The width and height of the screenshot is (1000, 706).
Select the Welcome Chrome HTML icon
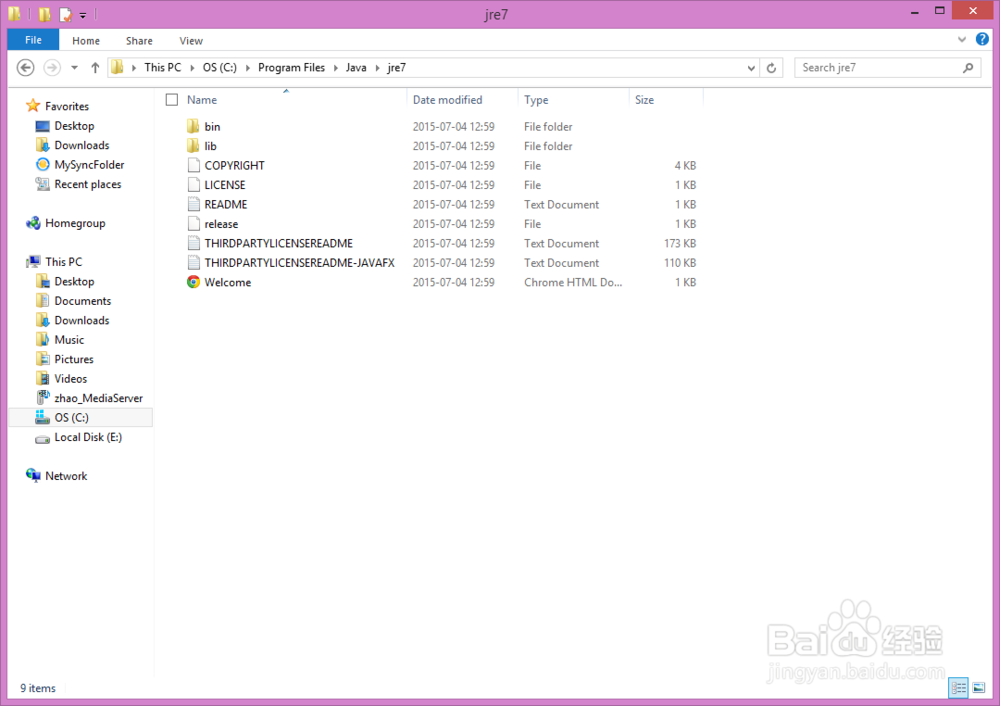[x=193, y=282]
